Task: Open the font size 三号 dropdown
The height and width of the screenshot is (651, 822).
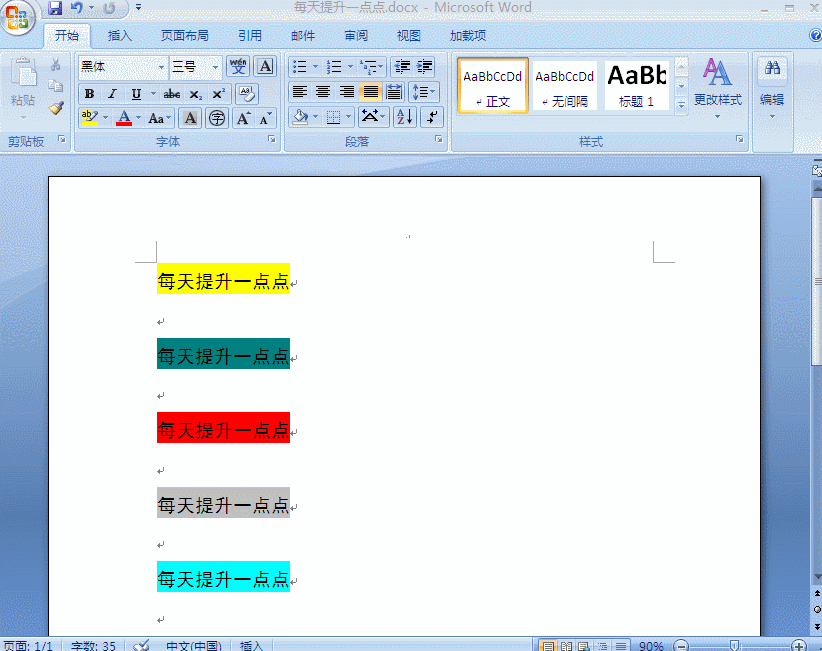Action: tap(215, 67)
